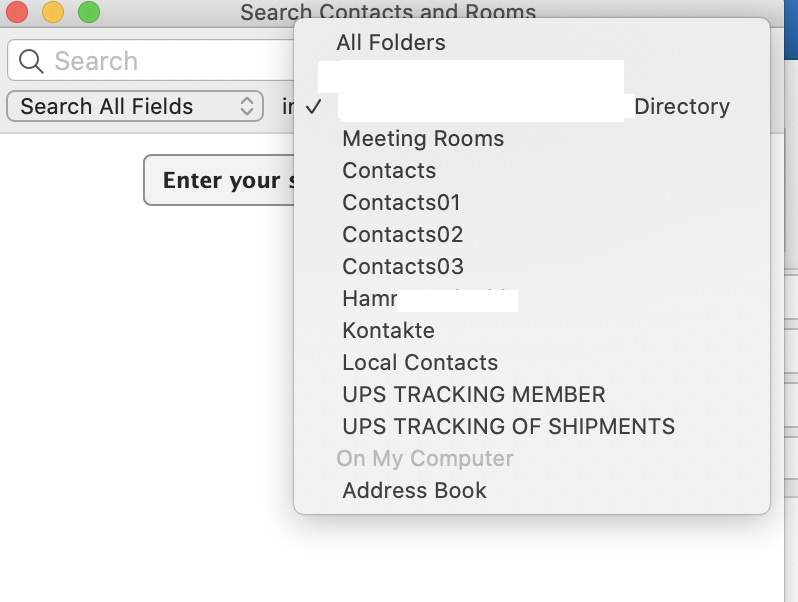Click the Search text field
Viewport: 798px width, 602px height.
click(x=151, y=61)
